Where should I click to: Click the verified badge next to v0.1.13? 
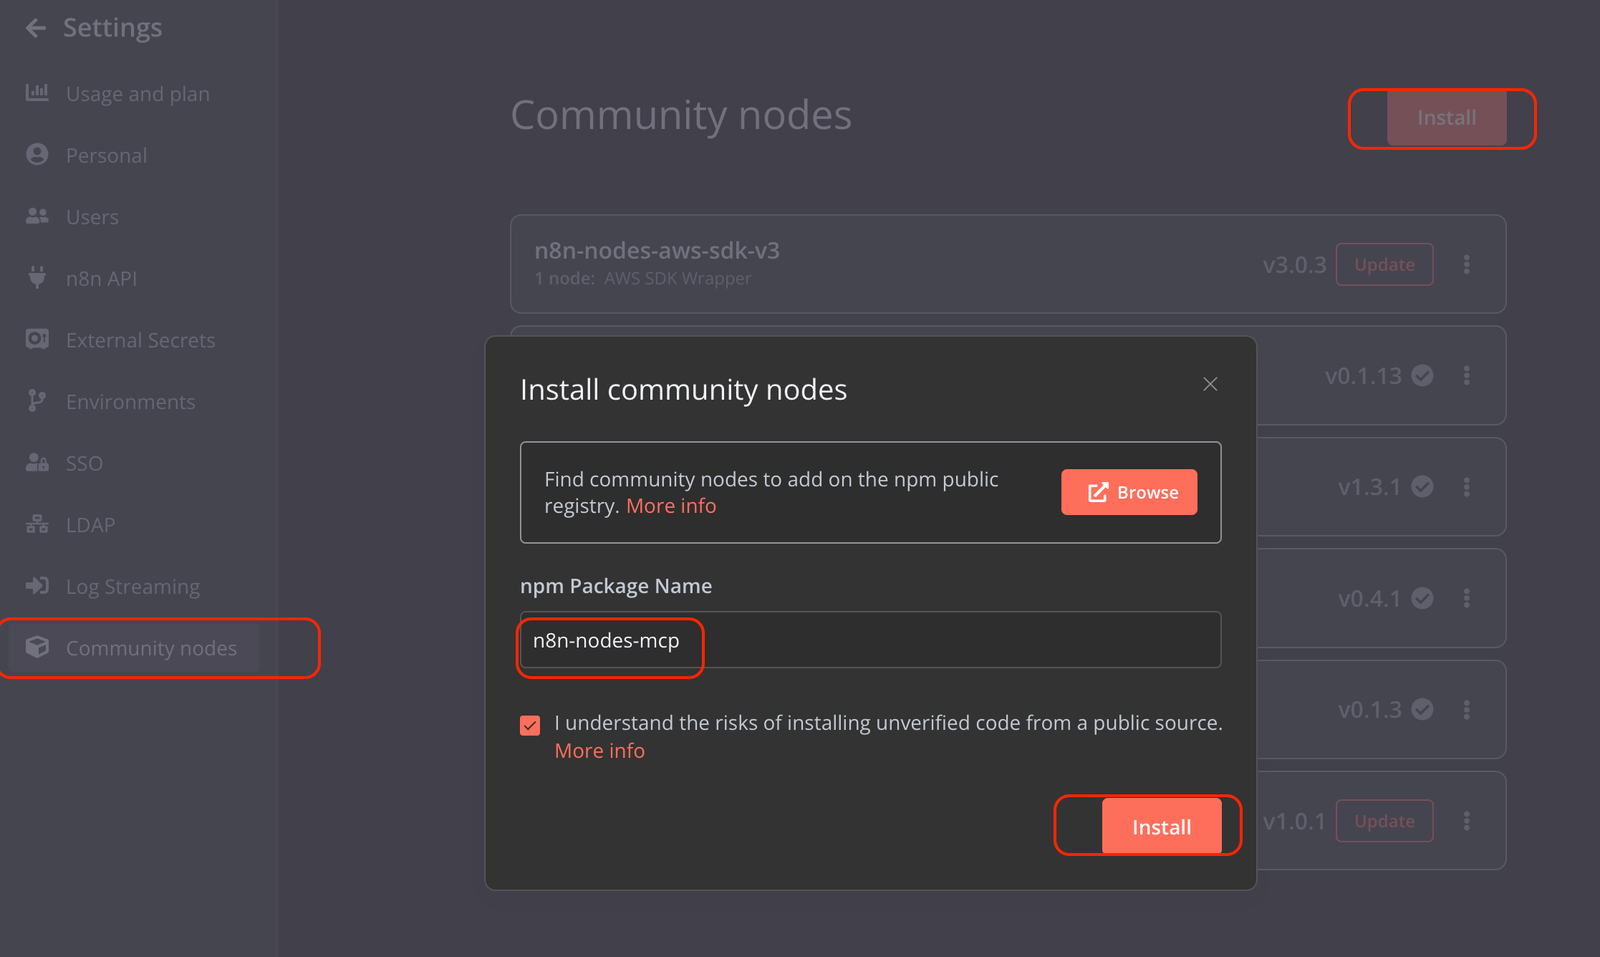[x=1422, y=375]
